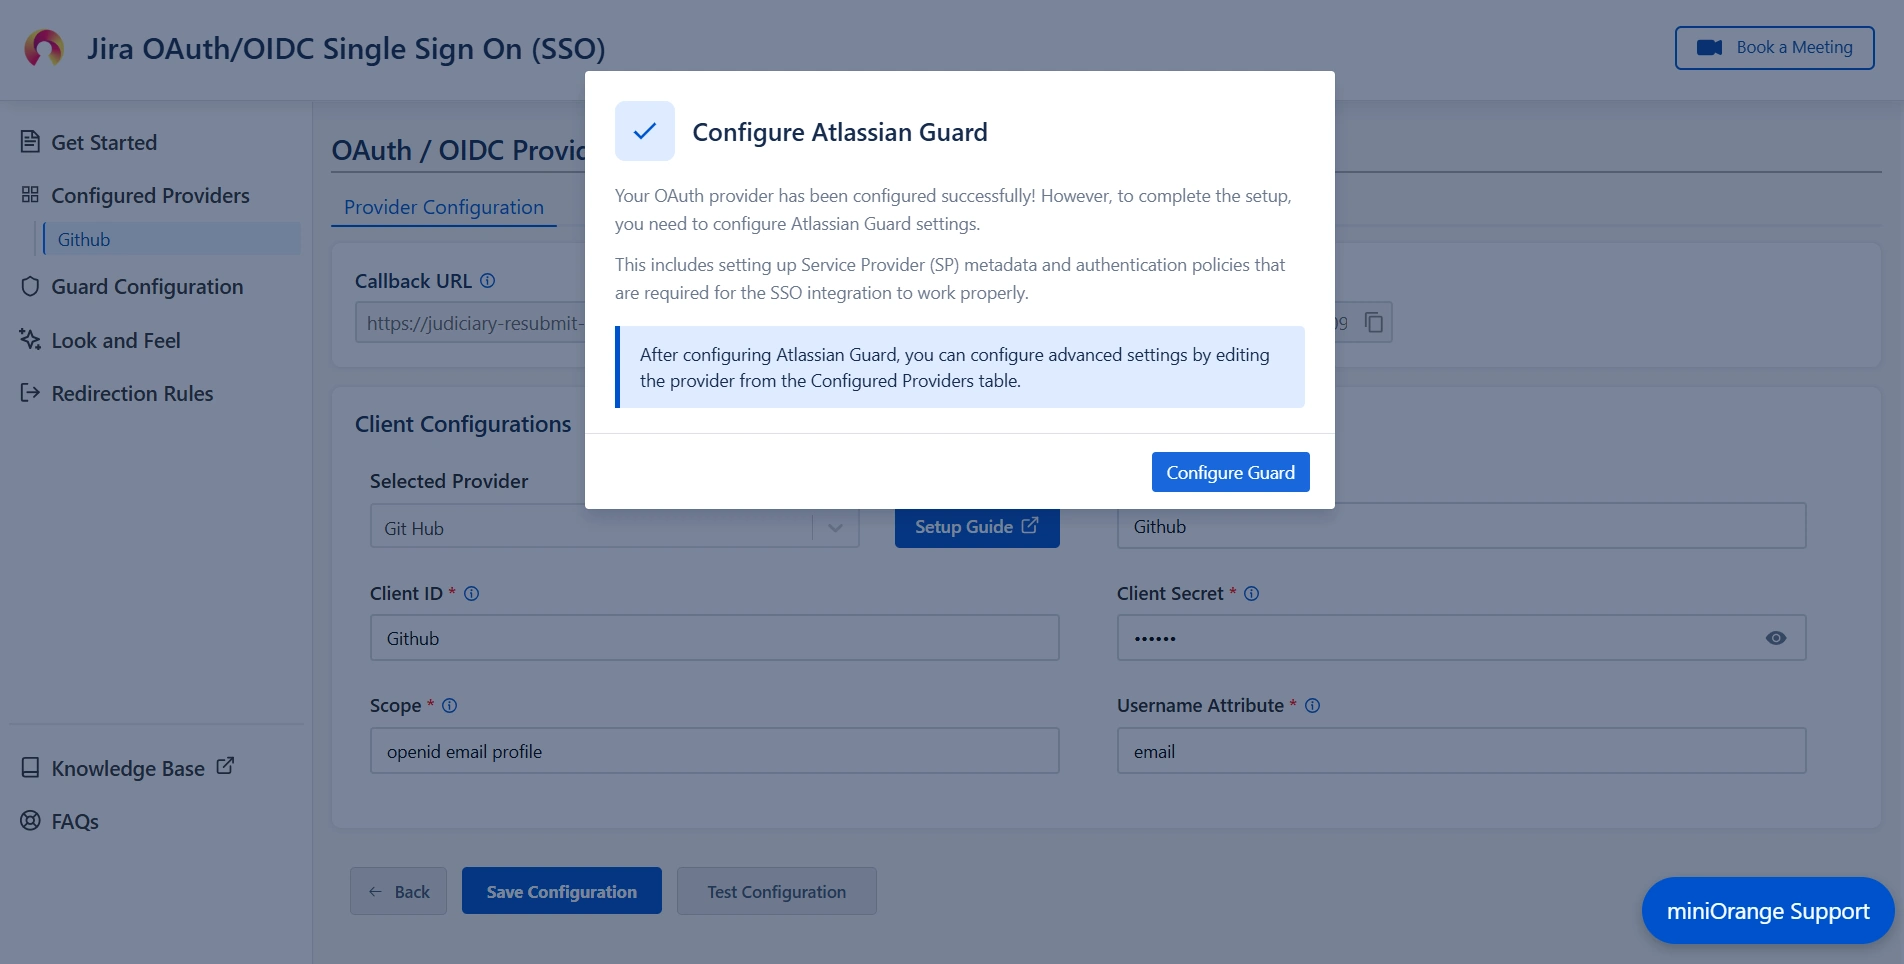Viewport: 1904px width, 964px height.
Task: Click the Get Started document icon
Action: tap(30, 142)
